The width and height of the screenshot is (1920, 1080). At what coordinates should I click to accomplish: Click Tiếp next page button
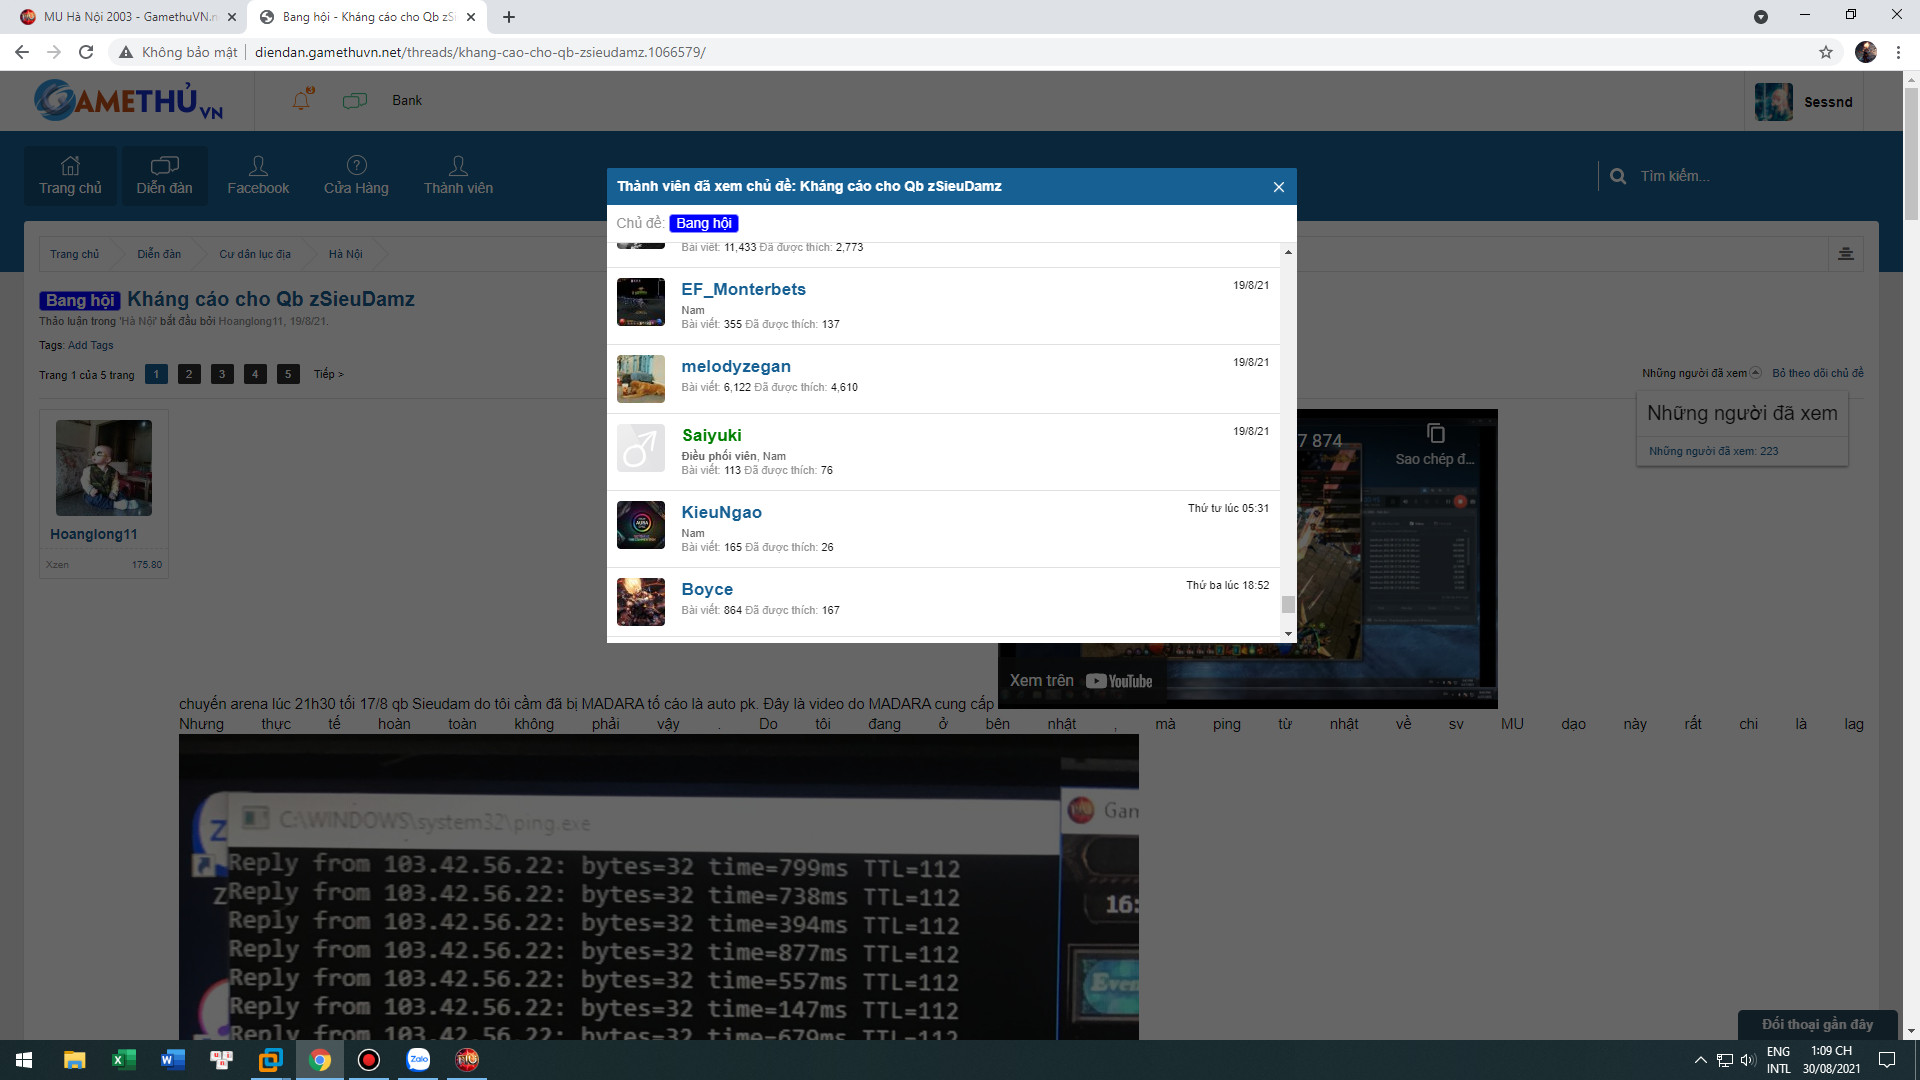[x=328, y=374]
